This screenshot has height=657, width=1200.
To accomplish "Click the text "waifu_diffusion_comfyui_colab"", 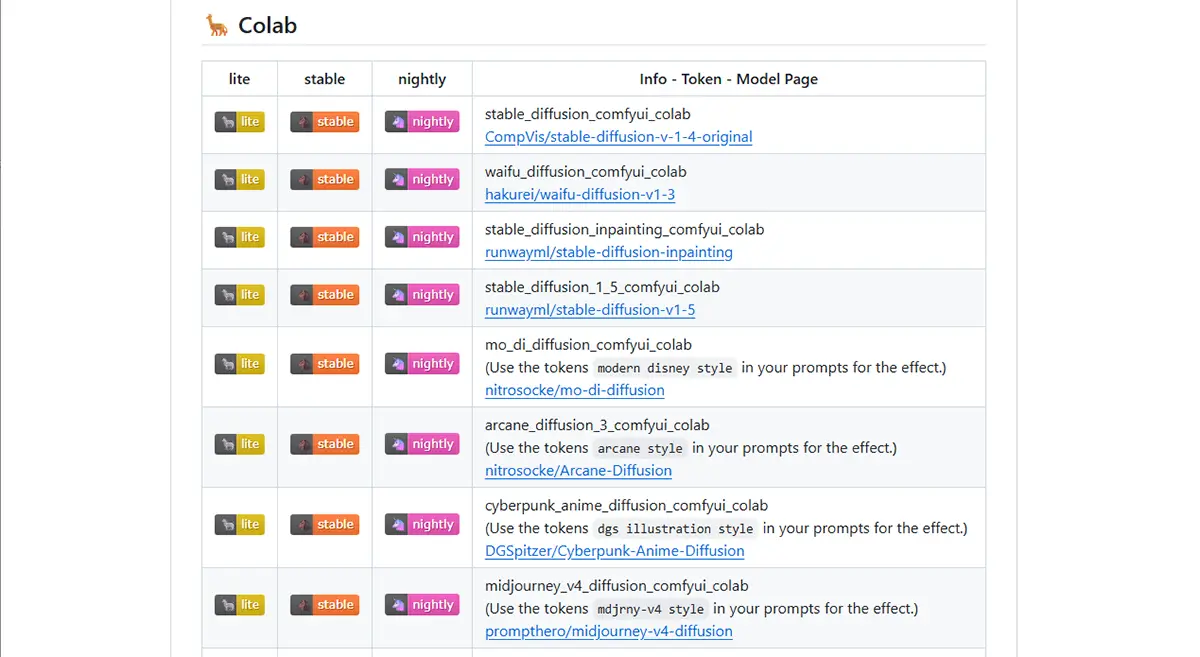I will (586, 172).
